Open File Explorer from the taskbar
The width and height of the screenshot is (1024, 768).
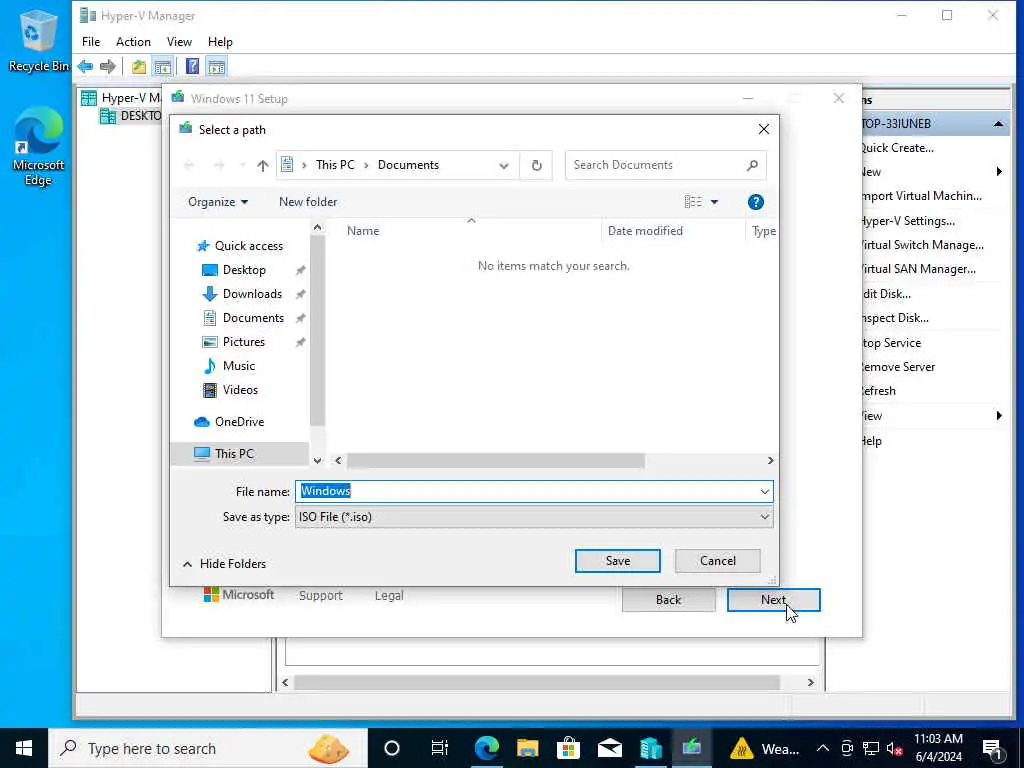point(528,748)
